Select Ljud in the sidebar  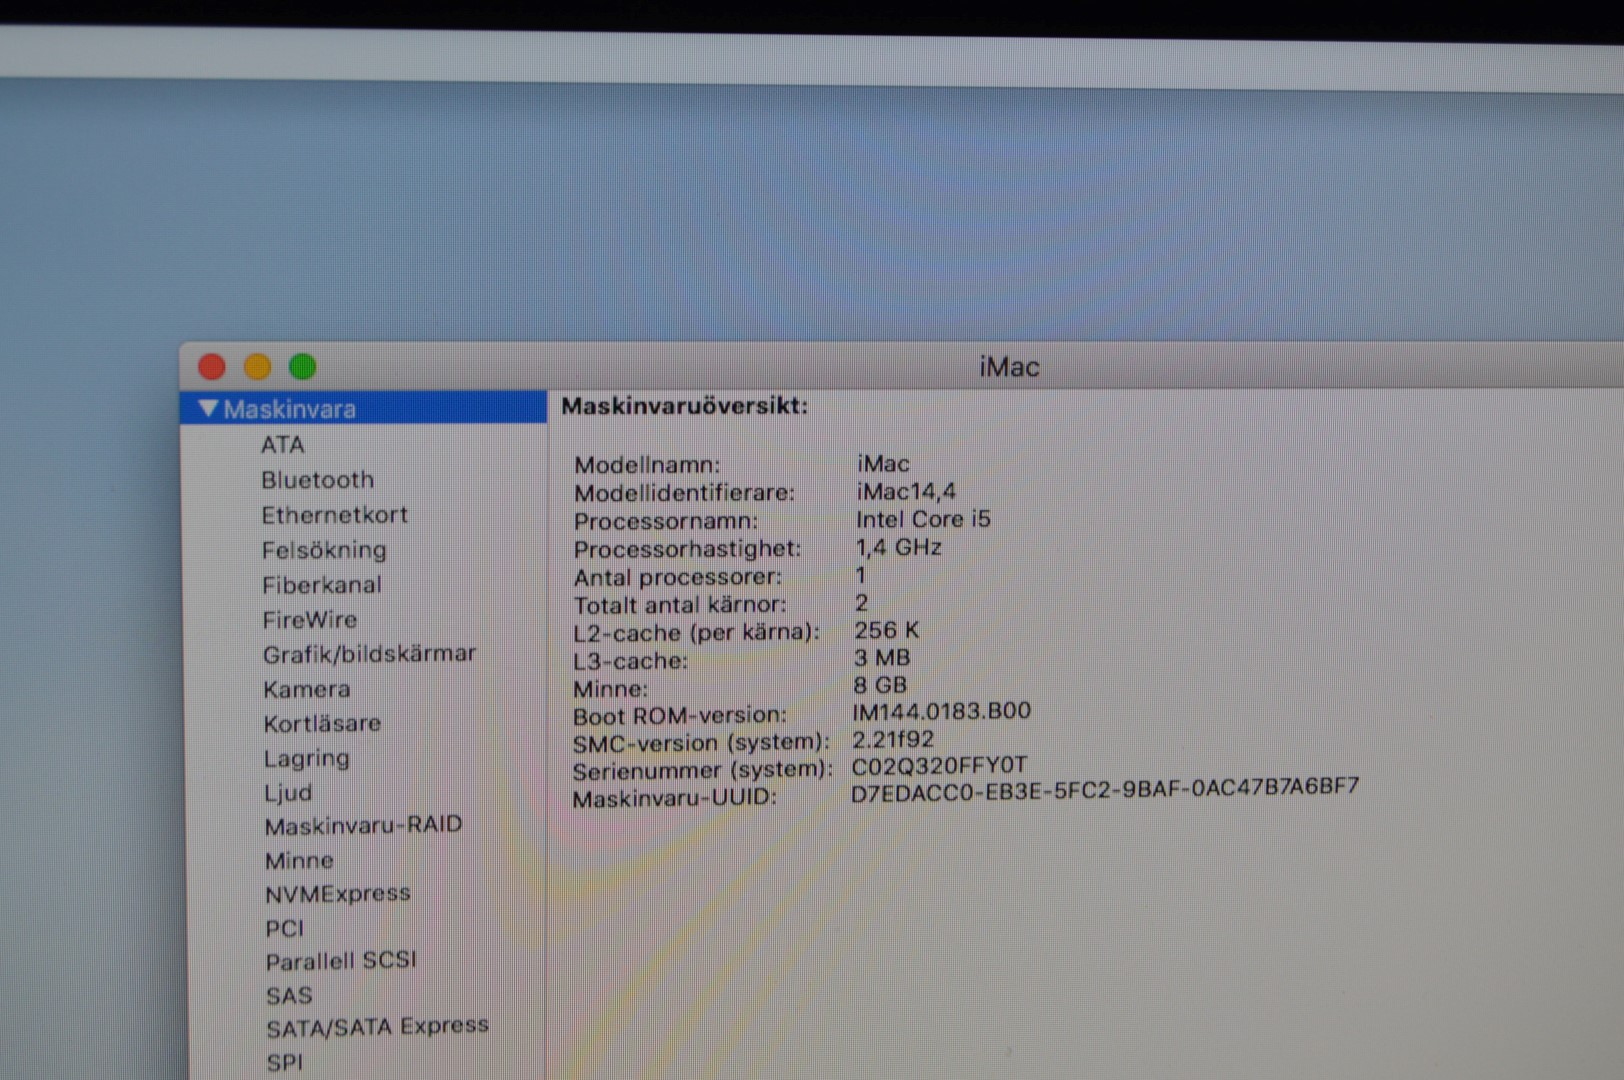(288, 793)
